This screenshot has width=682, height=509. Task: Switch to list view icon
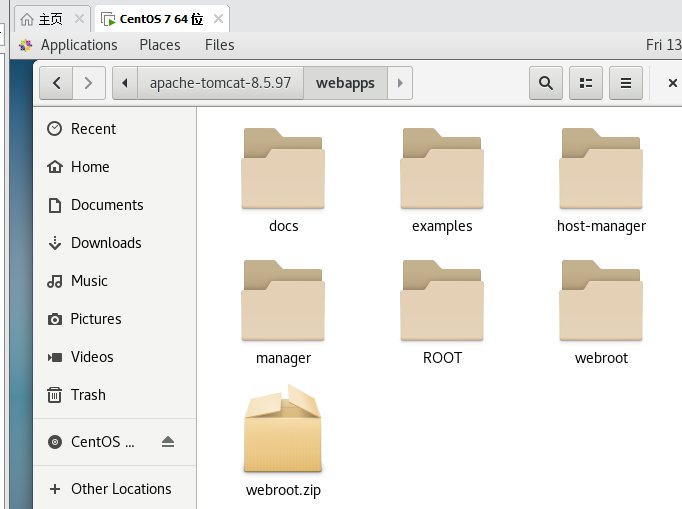586,83
